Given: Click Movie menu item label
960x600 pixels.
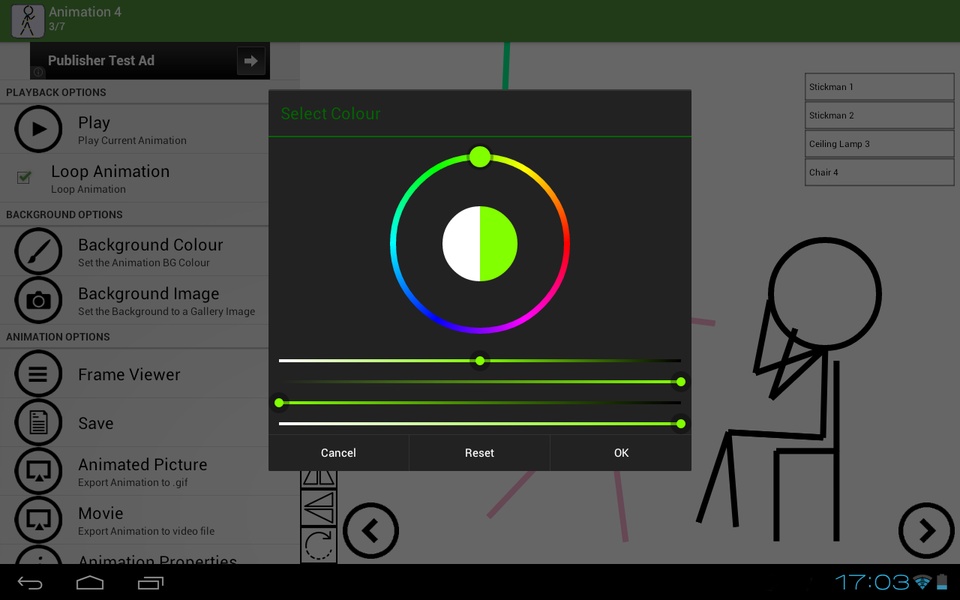Looking at the screenshot, I should [x=101, y=513].
